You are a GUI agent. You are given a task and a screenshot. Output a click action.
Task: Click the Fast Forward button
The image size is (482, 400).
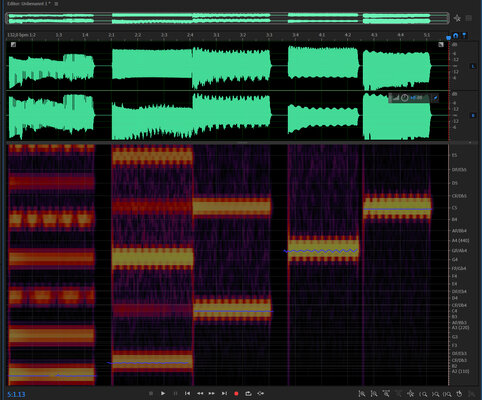pyautogui.click(x=212, y=394)
